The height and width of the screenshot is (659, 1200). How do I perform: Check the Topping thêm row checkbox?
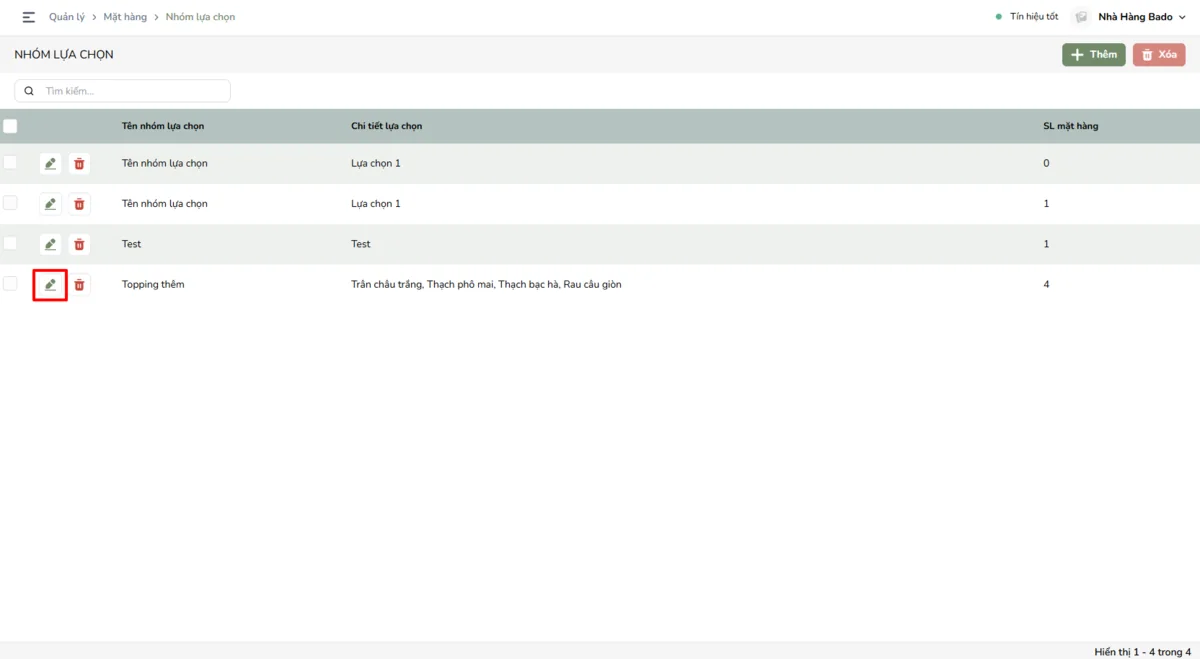[10, 284]
